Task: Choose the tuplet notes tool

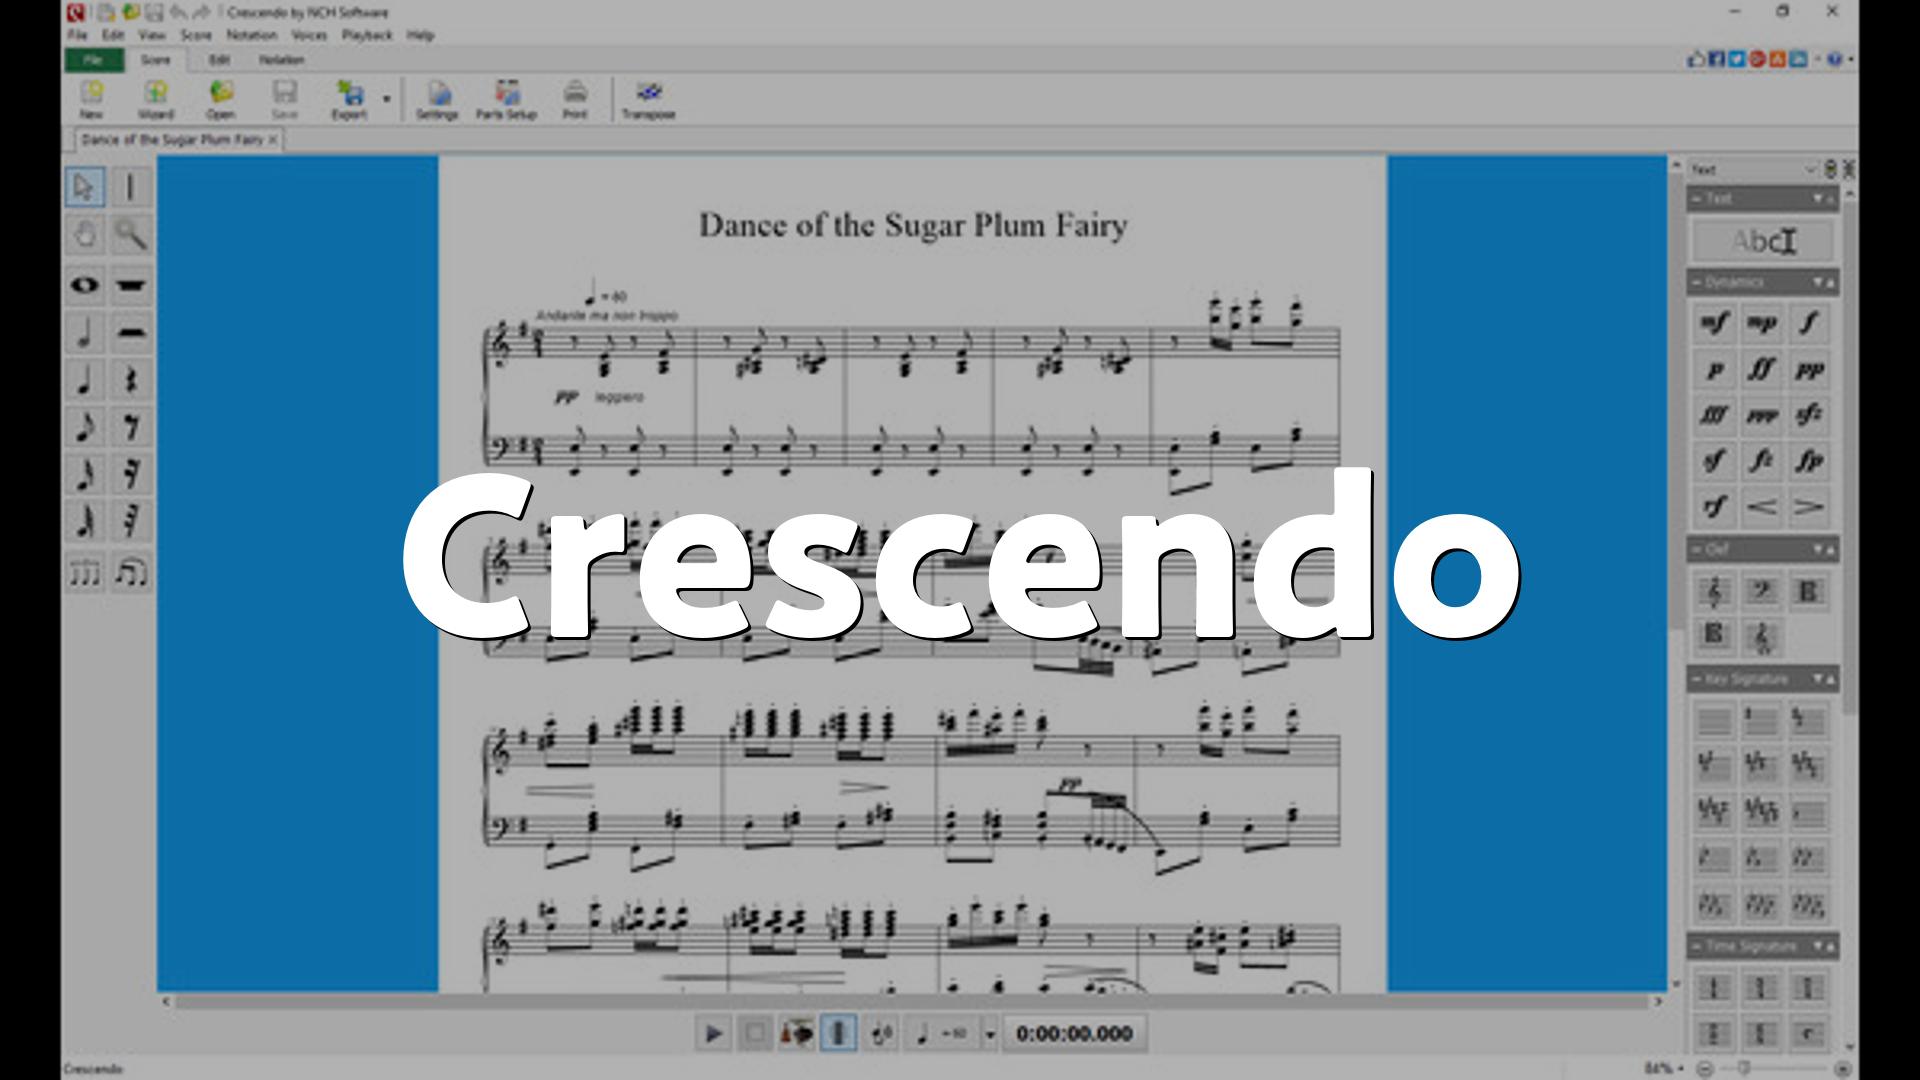Action: pos(85,573)
